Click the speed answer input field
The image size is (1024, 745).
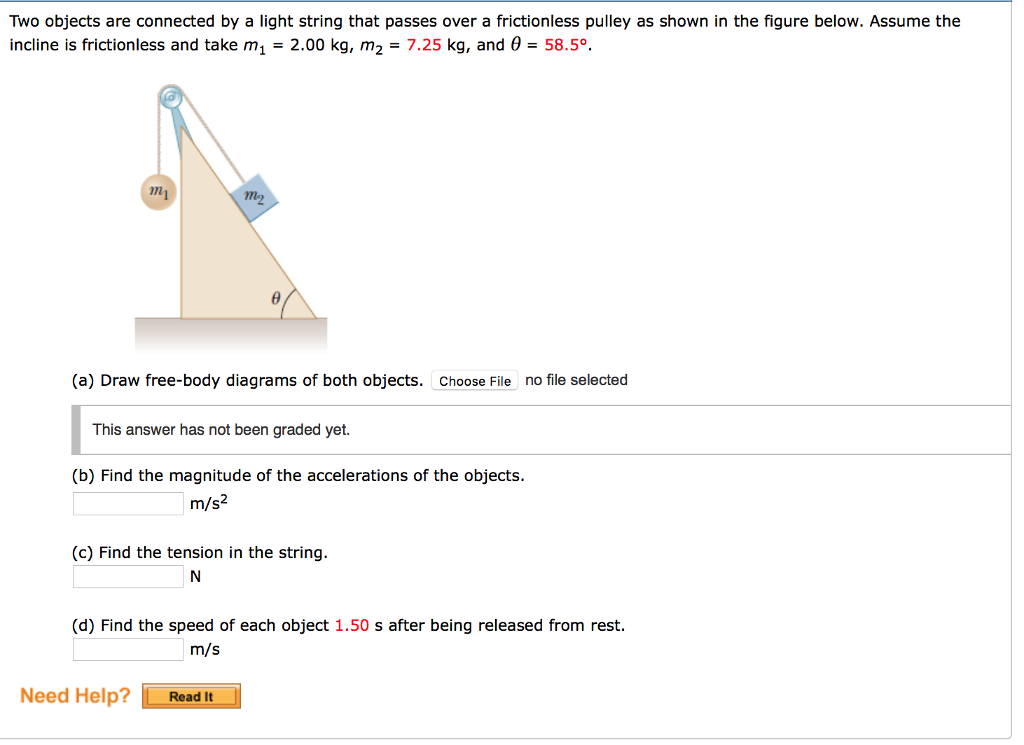(127, 649)
